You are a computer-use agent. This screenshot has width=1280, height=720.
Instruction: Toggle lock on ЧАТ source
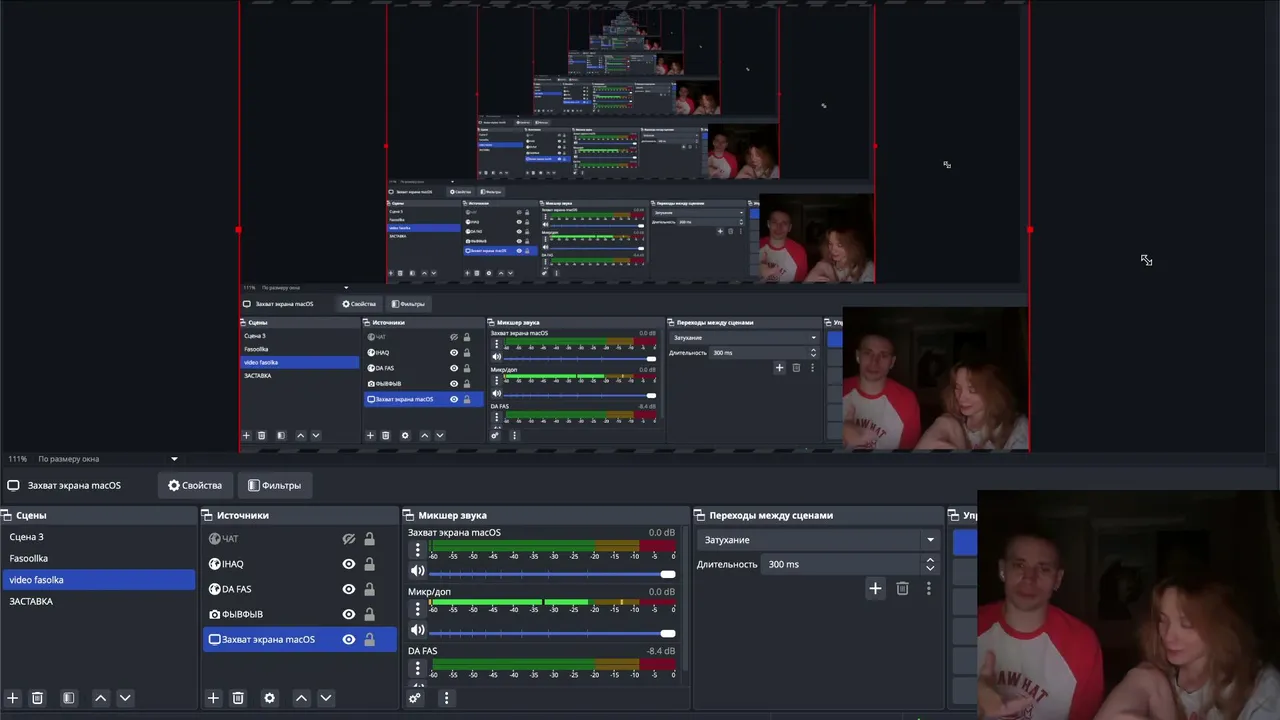(x=369, y=539)
